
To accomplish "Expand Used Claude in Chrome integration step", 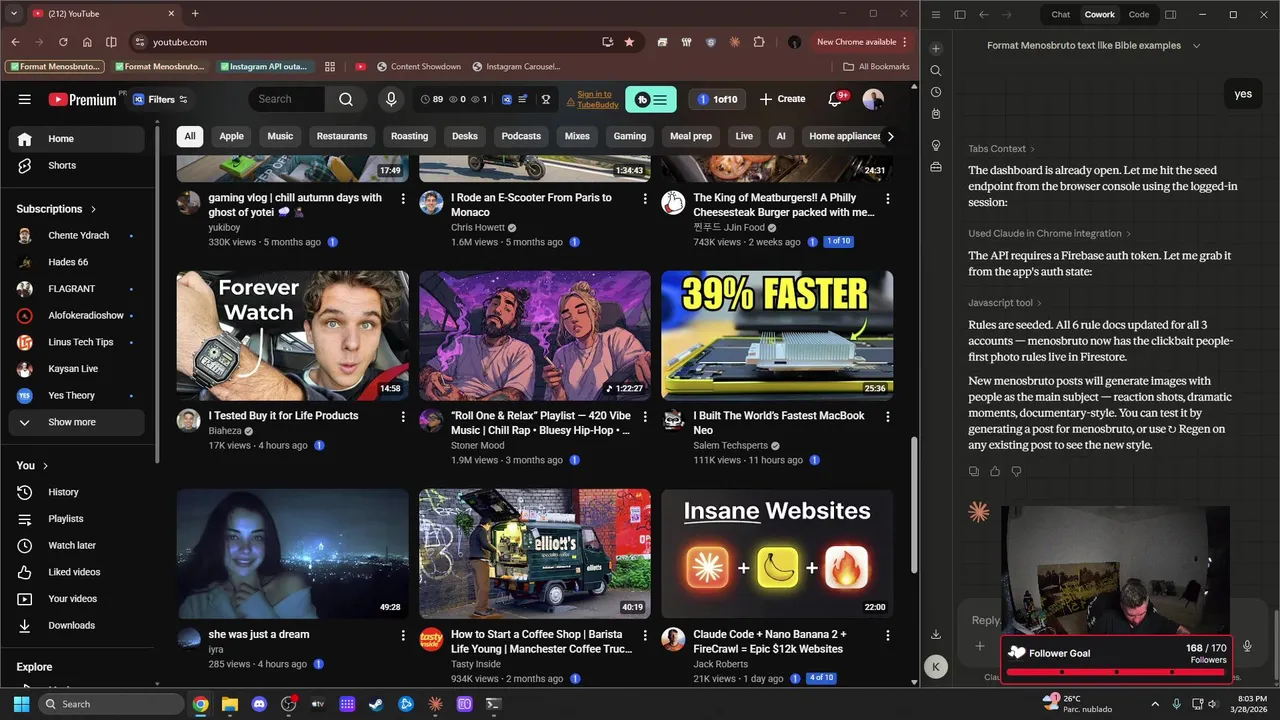I will pyautogui.click(x=1050, y=233).
